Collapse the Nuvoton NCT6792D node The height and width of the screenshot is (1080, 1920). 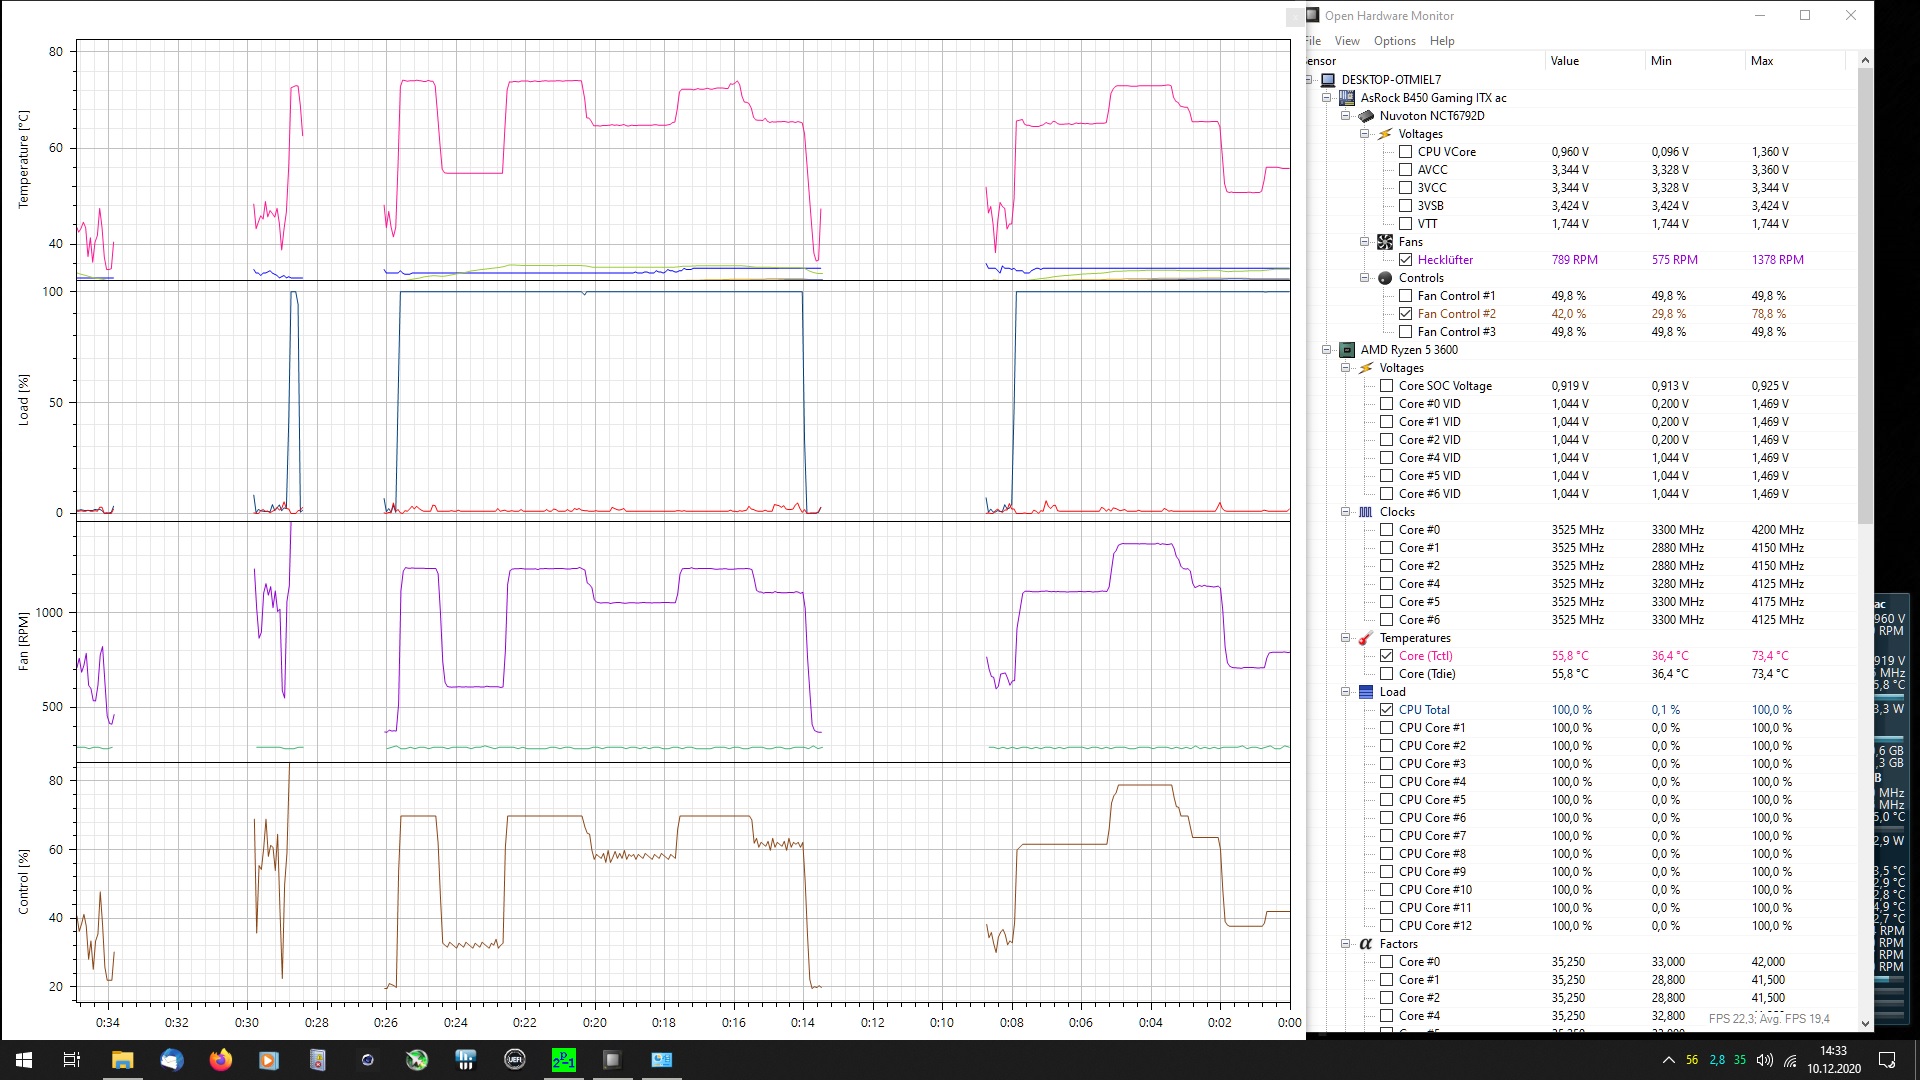click(x=1346, y=116)
